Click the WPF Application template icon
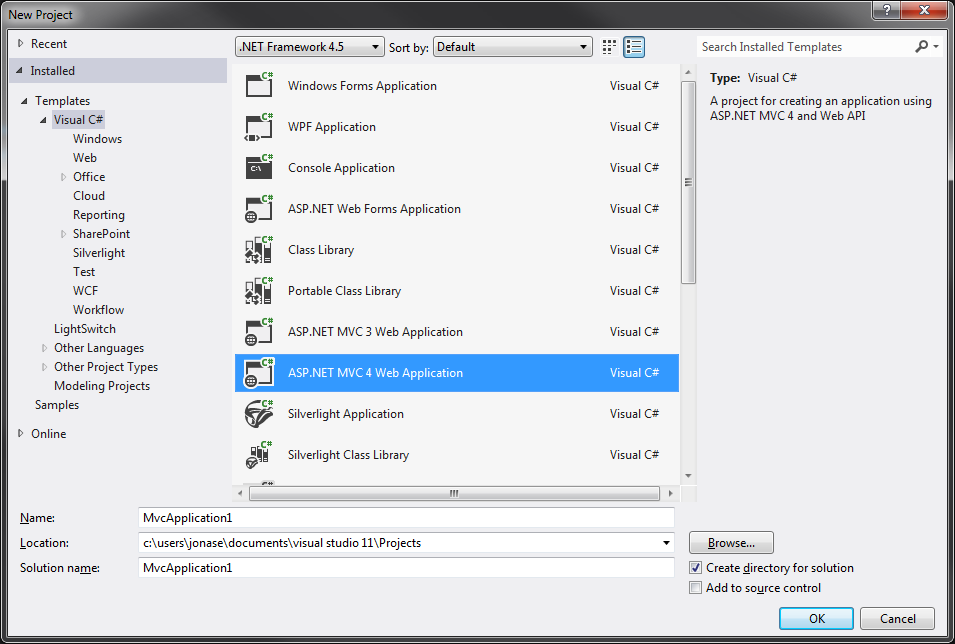This screenshot has height=644, width=955. (x=258, y=126)
